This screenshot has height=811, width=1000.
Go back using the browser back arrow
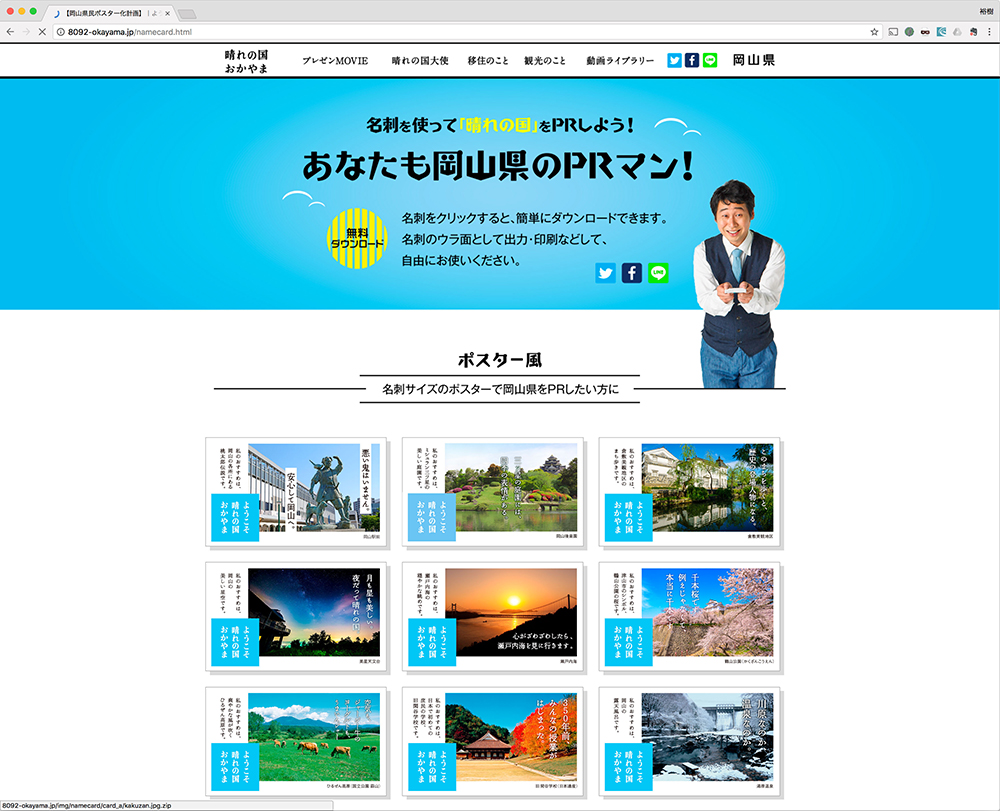pyautogui.click(x=10, y=32)
